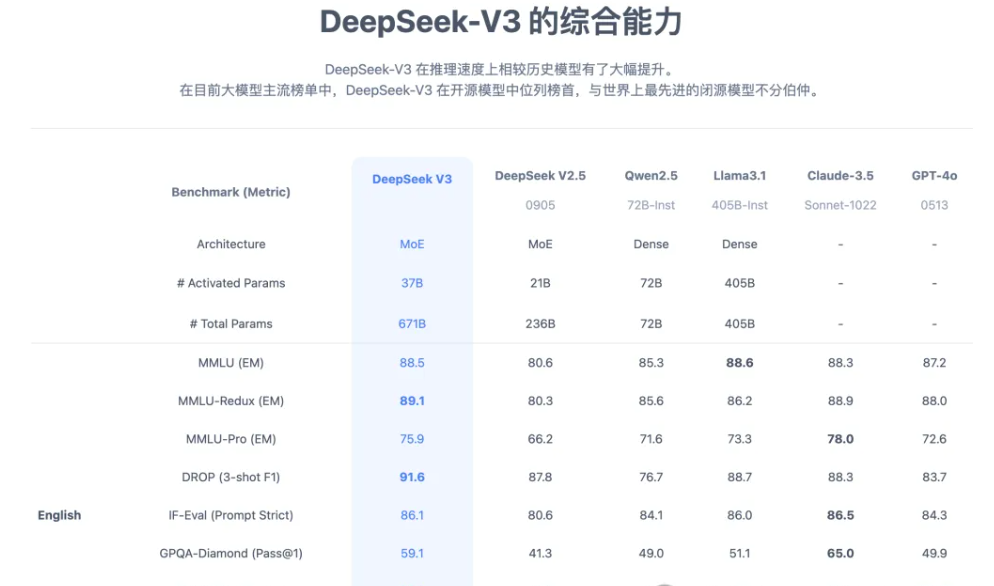Click the MMLU (EM) row label
This screenshot has width=994, height=586.
coord(231,363)
